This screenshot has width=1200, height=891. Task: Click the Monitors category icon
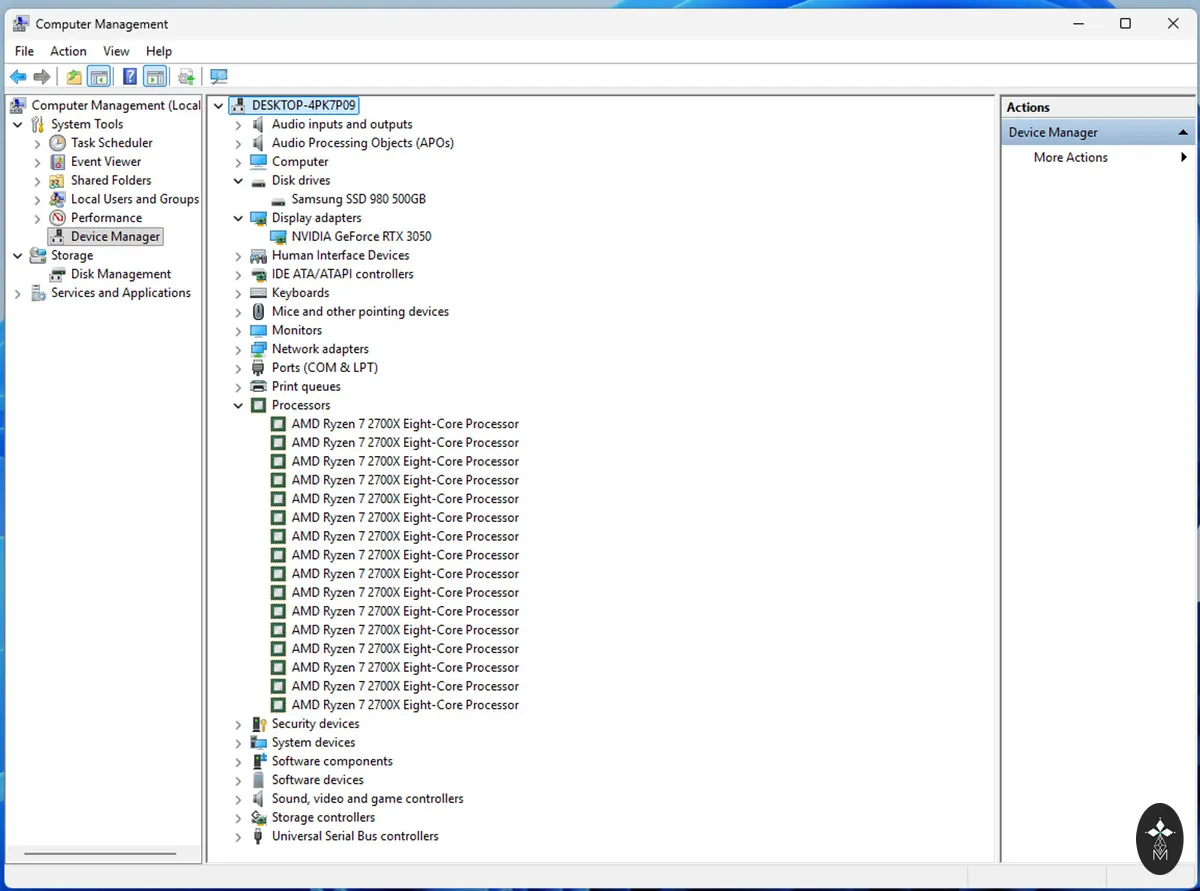pyautogui.click(x=258, y=330)
